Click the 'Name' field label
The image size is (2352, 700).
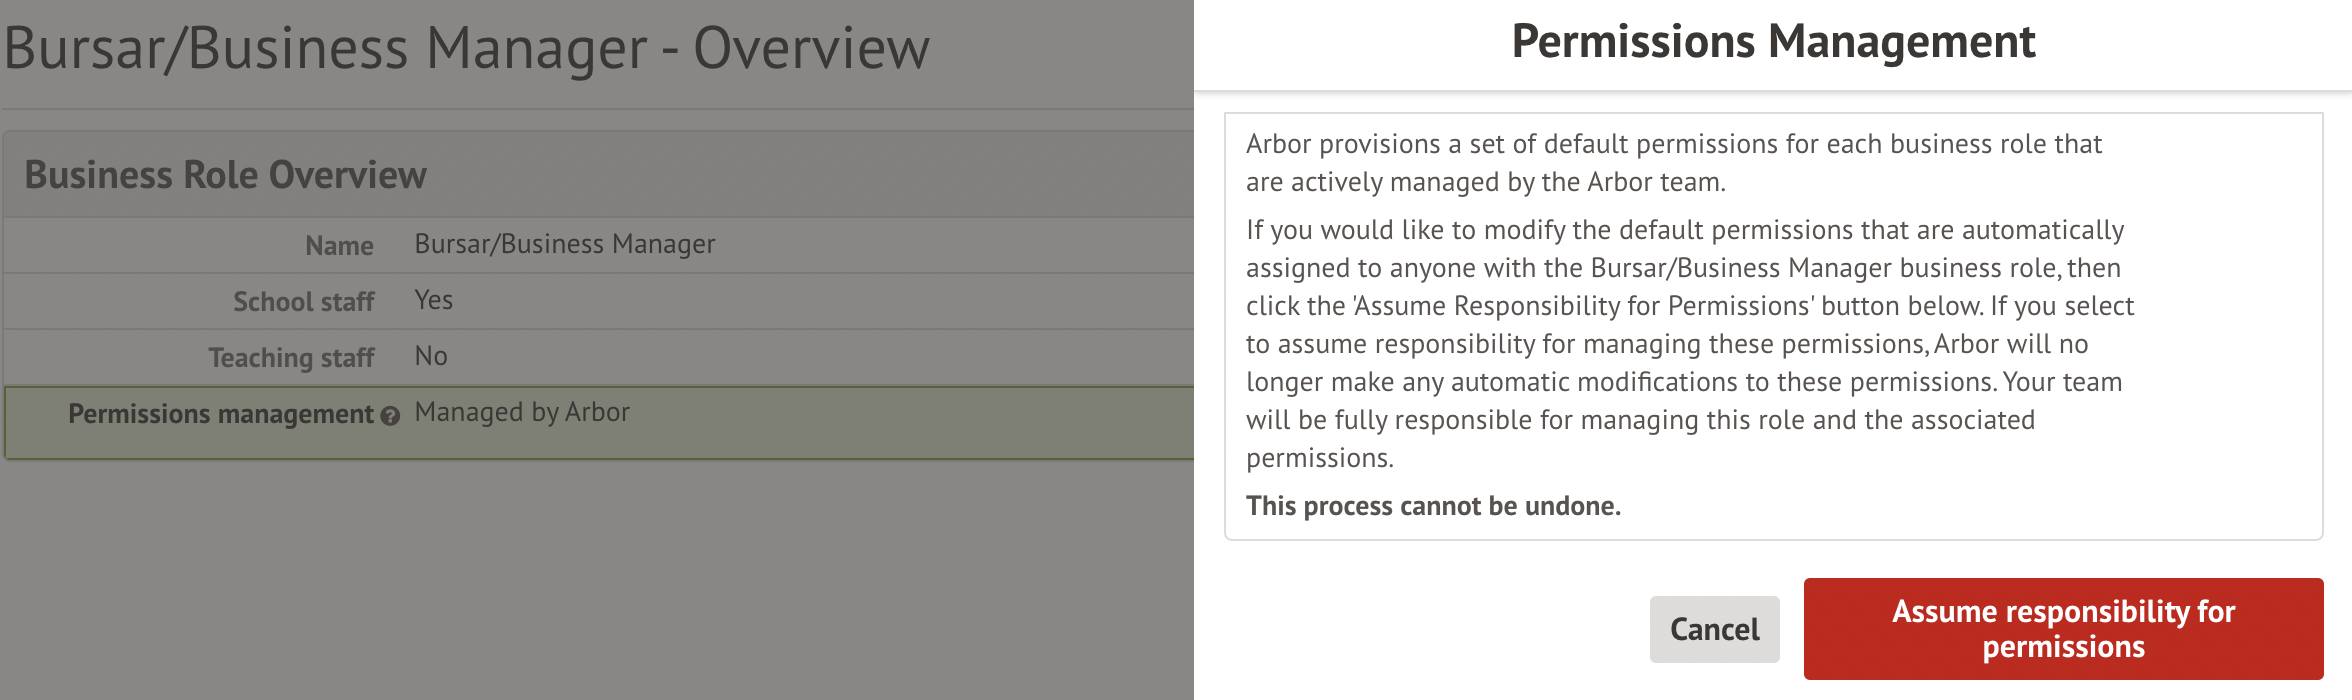(339, 246)
